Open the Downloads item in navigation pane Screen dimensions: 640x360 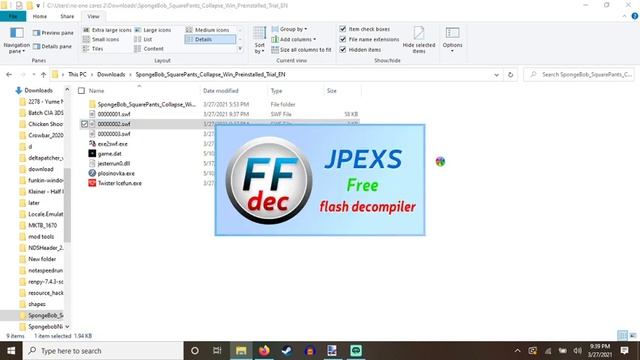pos(38,90)
